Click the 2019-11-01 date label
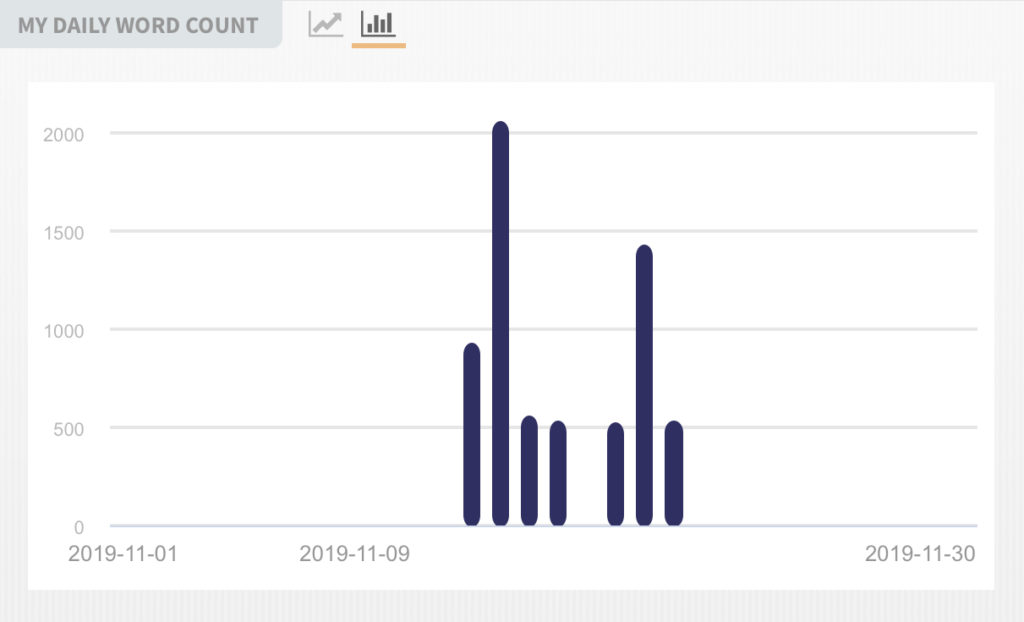This screenshot has width=1024, height=622. [123, 553]
